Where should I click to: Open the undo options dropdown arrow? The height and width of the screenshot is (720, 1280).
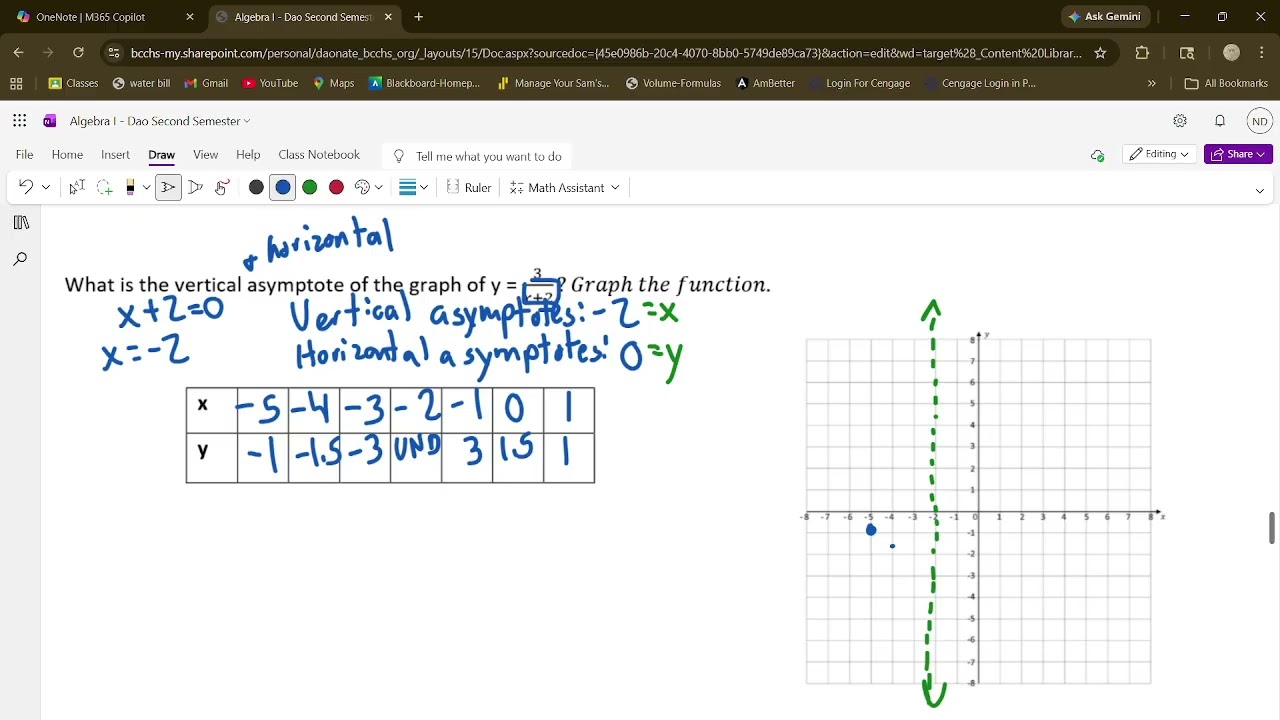point(45,187)
